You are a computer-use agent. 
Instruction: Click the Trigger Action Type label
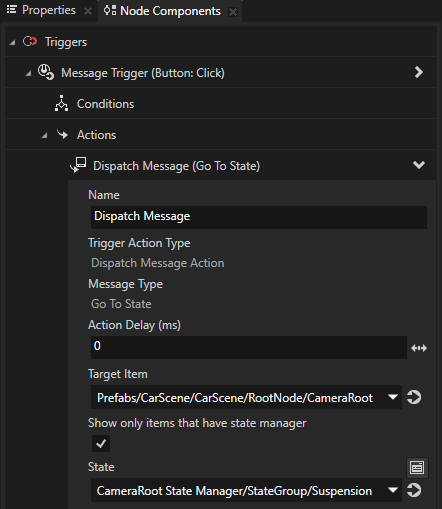(x=139, y=243)
